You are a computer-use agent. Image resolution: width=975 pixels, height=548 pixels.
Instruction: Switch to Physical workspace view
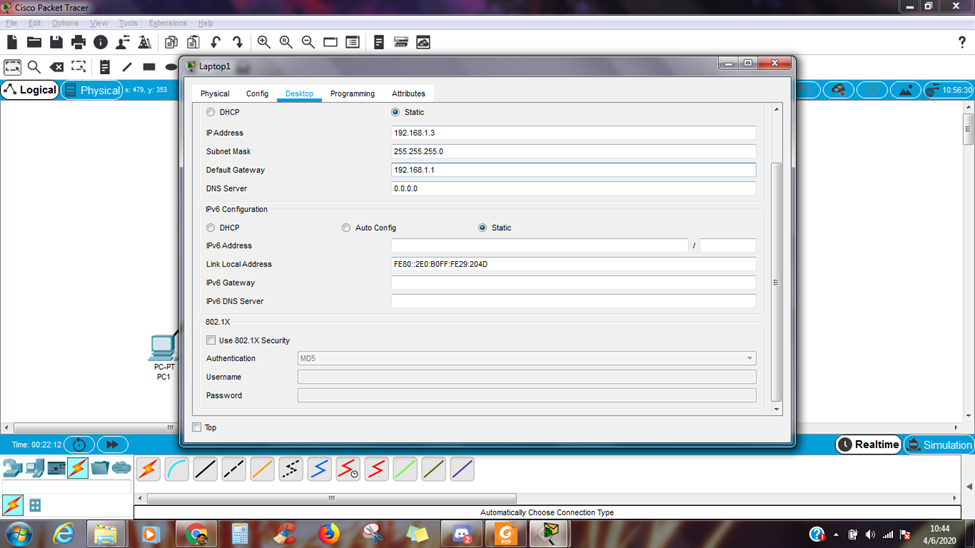92,90
